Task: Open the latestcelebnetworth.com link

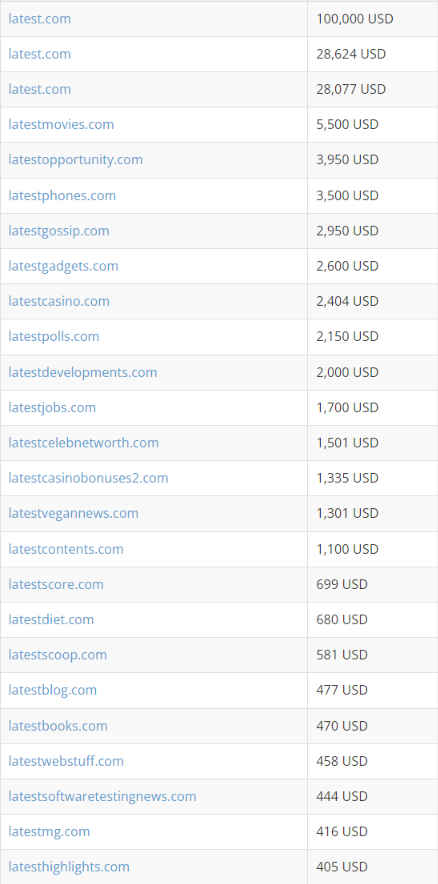Action: point(83,443)
